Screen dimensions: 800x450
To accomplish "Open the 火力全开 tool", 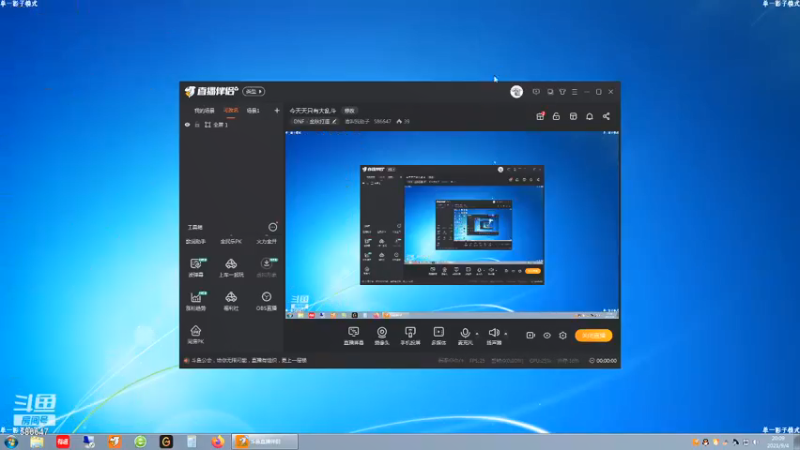I will (x=266, y=241).
